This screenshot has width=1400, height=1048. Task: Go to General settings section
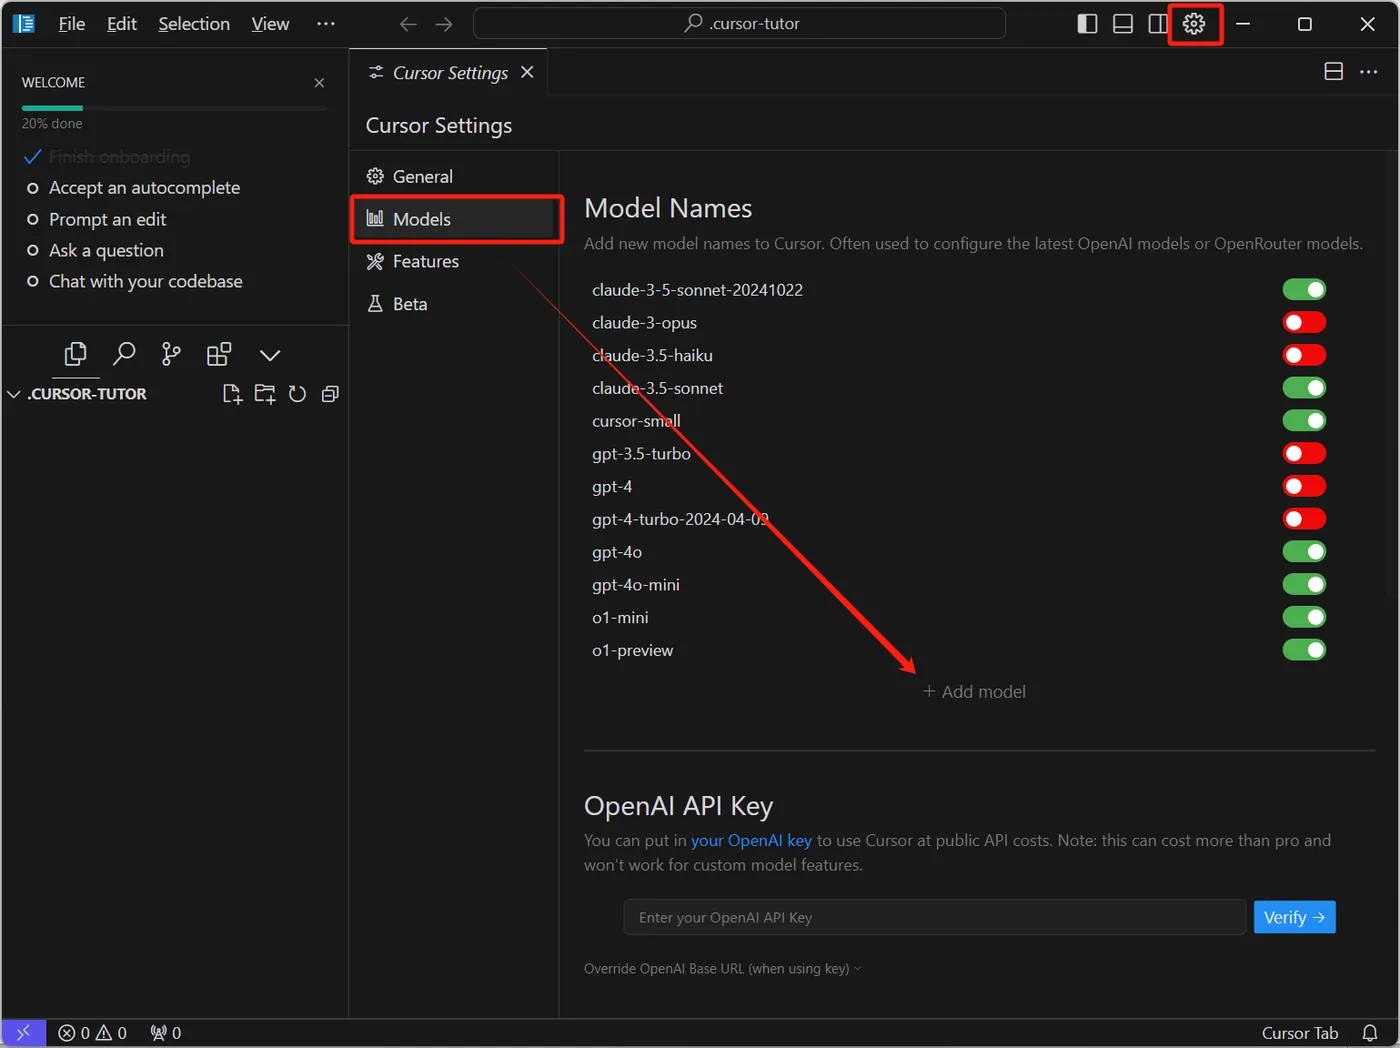pyautogui.click(x=455, y=177)
